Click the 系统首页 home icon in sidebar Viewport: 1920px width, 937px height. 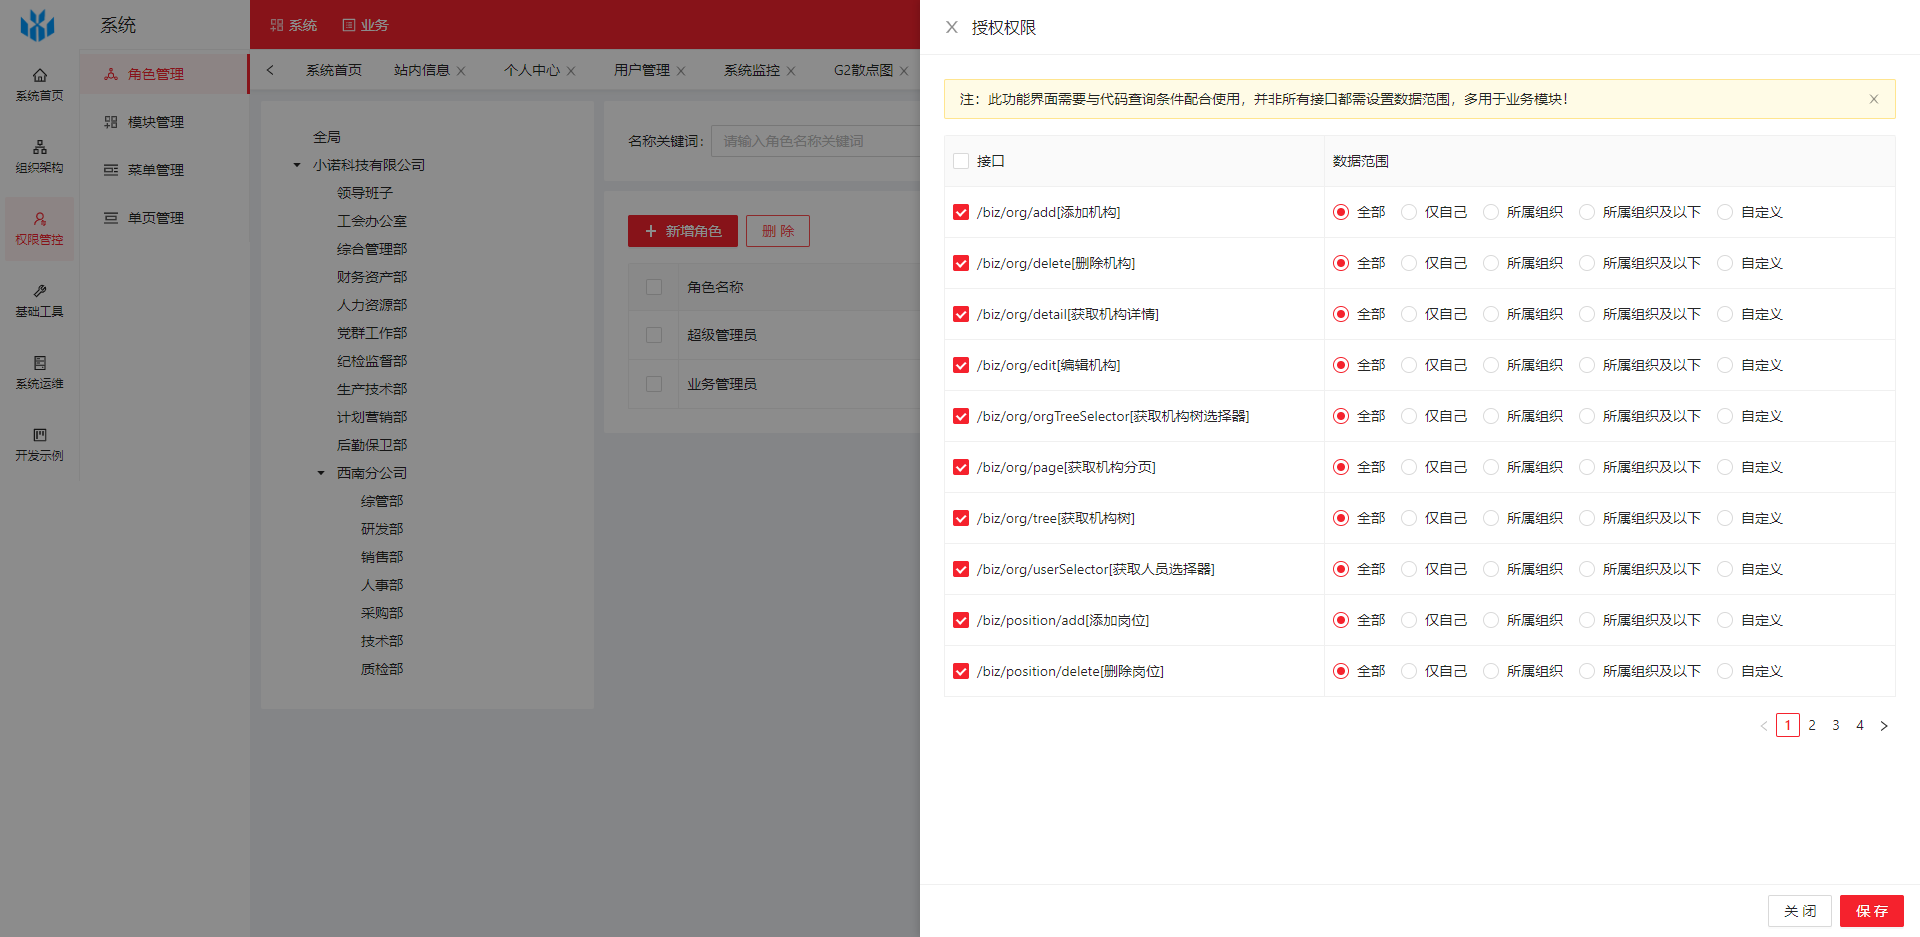[39, 75]
